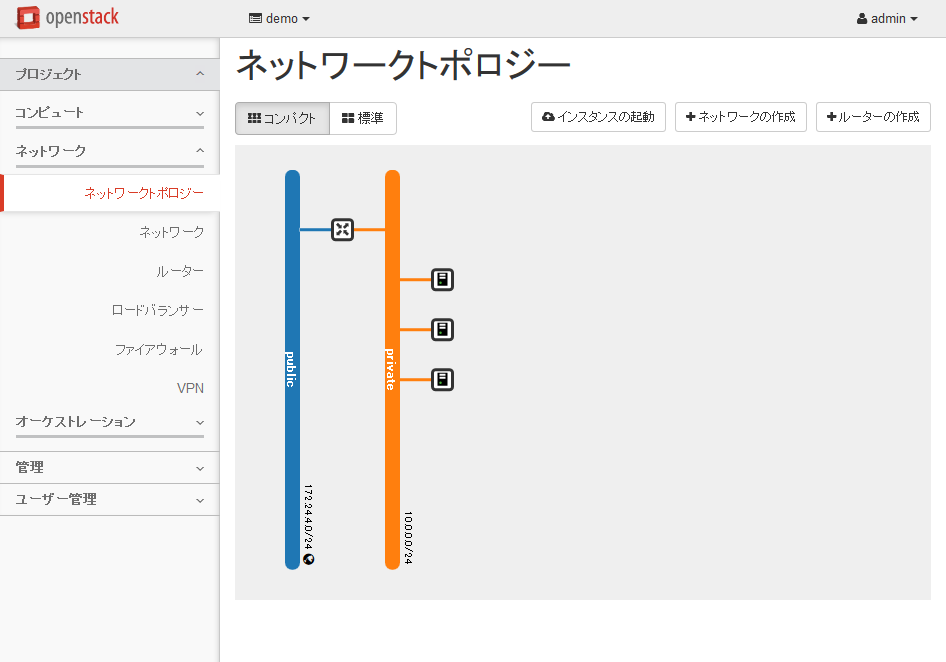Screen dimensions: 946x662
Task: Select the router icon between networks
Action: click(343, 229)
